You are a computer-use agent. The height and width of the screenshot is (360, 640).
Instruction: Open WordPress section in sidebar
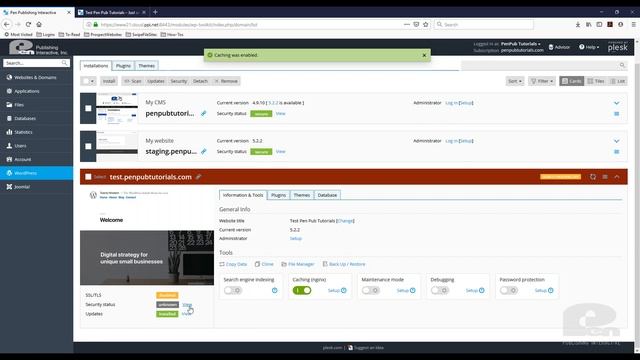[36, 173]
